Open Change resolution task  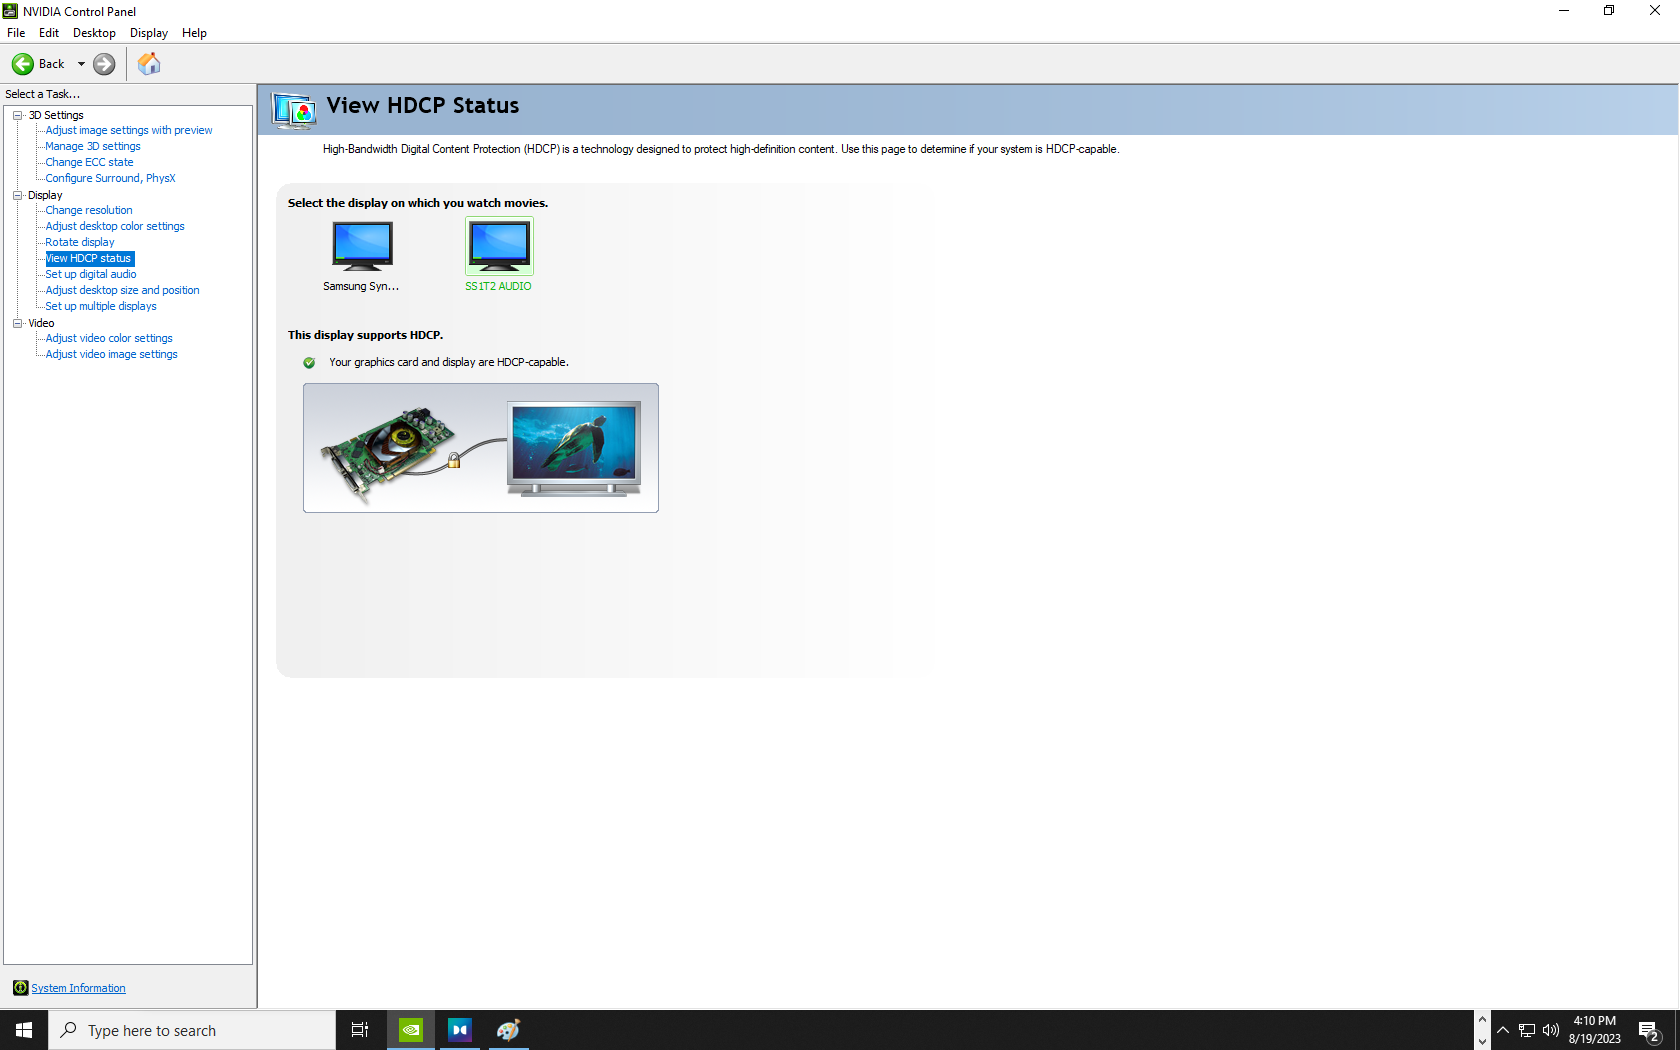point(89,210)
